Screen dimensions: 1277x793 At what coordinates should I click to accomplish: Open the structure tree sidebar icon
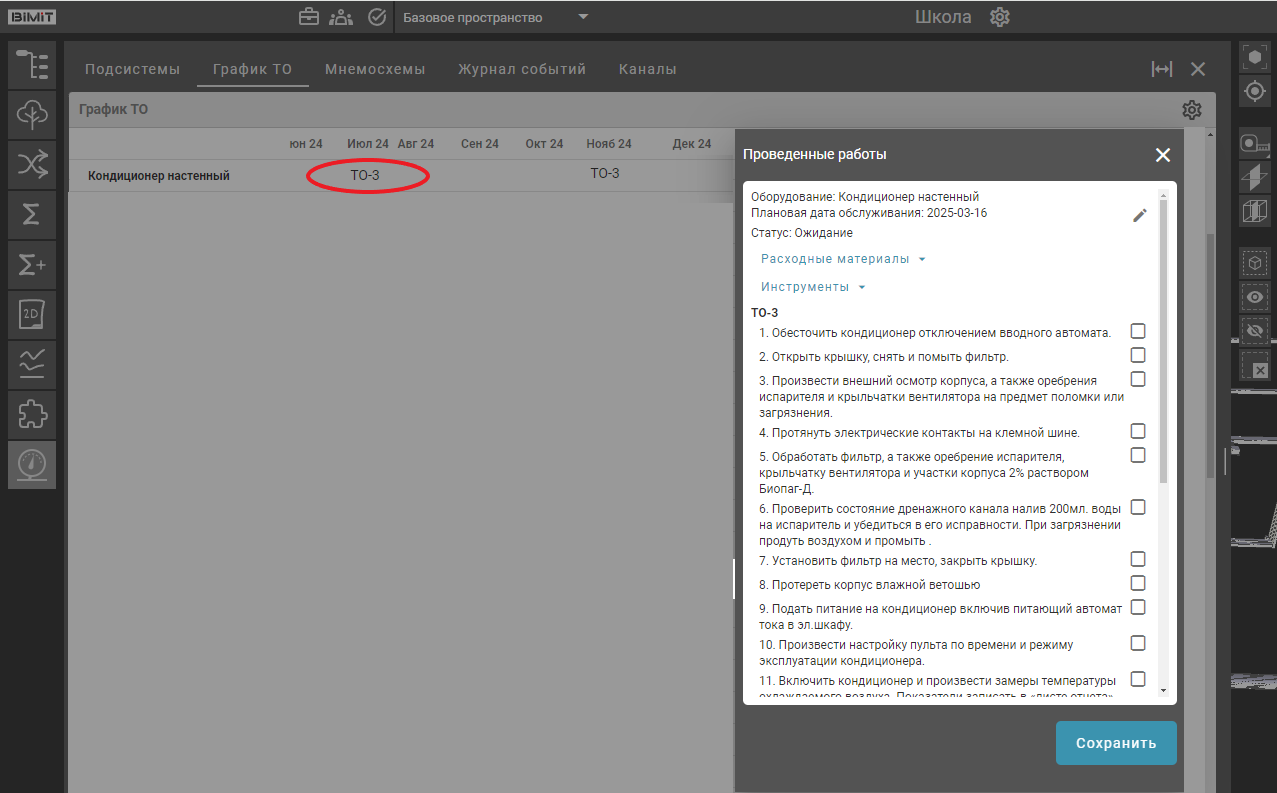[x=32, y=65]
